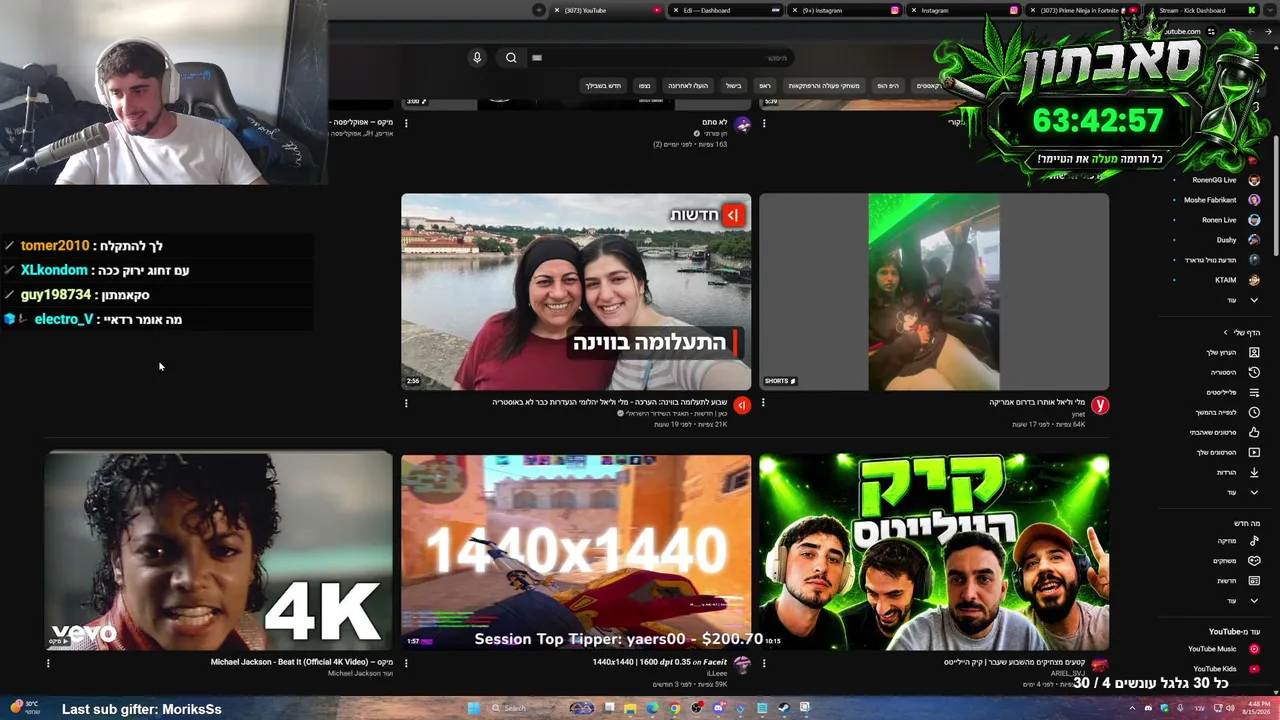The image size is (1280, 720).
Task: Open the taskbar clock and date
Action: (x=1257, y=708)
